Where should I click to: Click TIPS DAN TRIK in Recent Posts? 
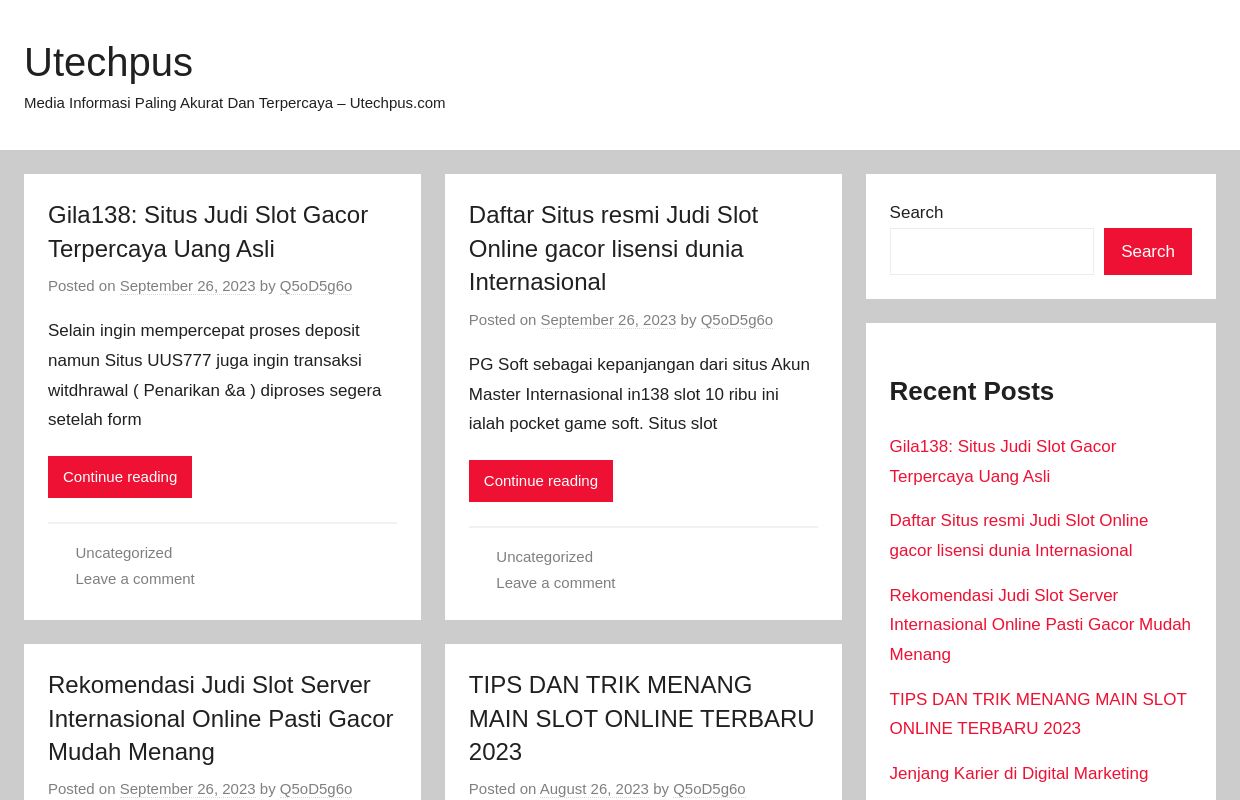pos(1038,713)
